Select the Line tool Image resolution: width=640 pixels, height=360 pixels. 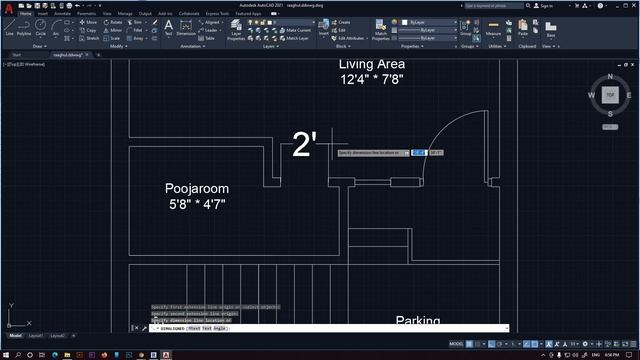click(x=10, y=28)
